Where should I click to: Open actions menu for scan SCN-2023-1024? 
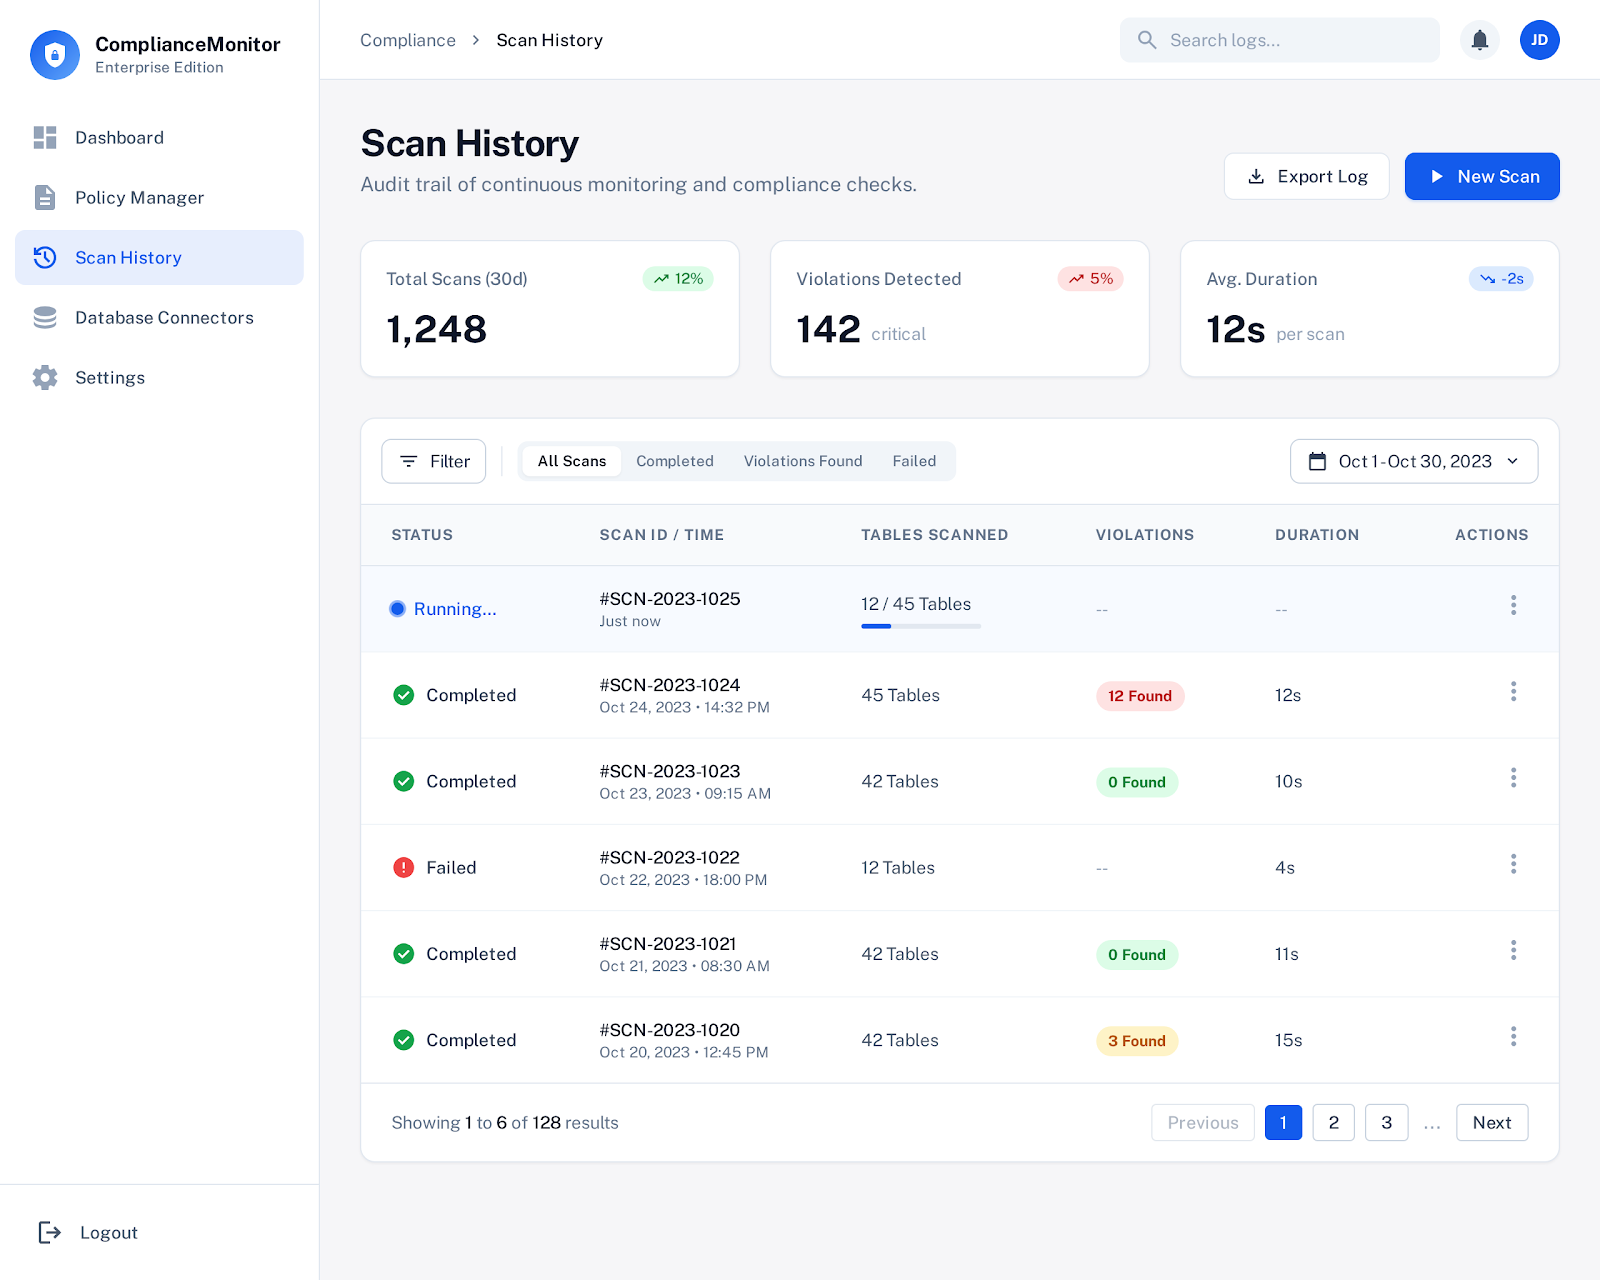coord(1514,691)
